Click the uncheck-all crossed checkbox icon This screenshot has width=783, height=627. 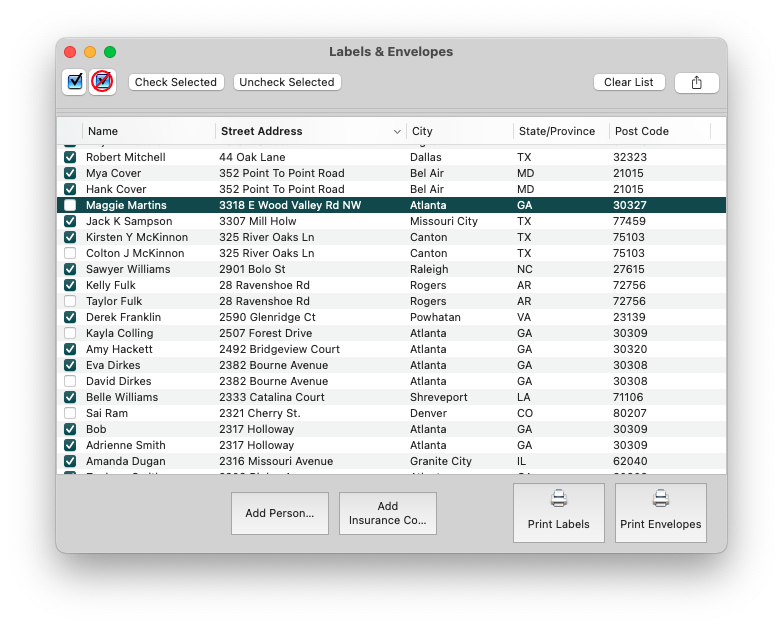coord(102,82)
